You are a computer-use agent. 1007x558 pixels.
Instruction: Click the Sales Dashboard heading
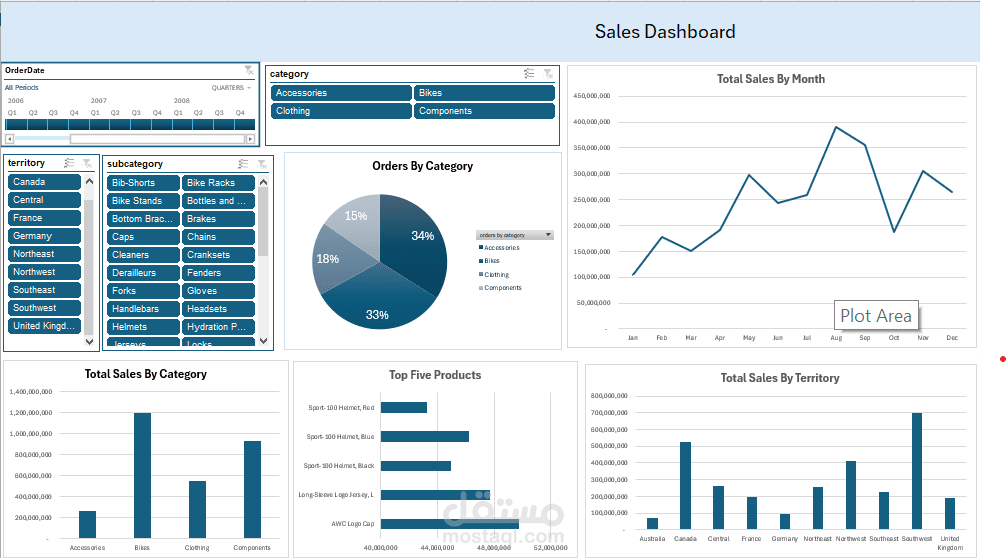click(665, 31)
